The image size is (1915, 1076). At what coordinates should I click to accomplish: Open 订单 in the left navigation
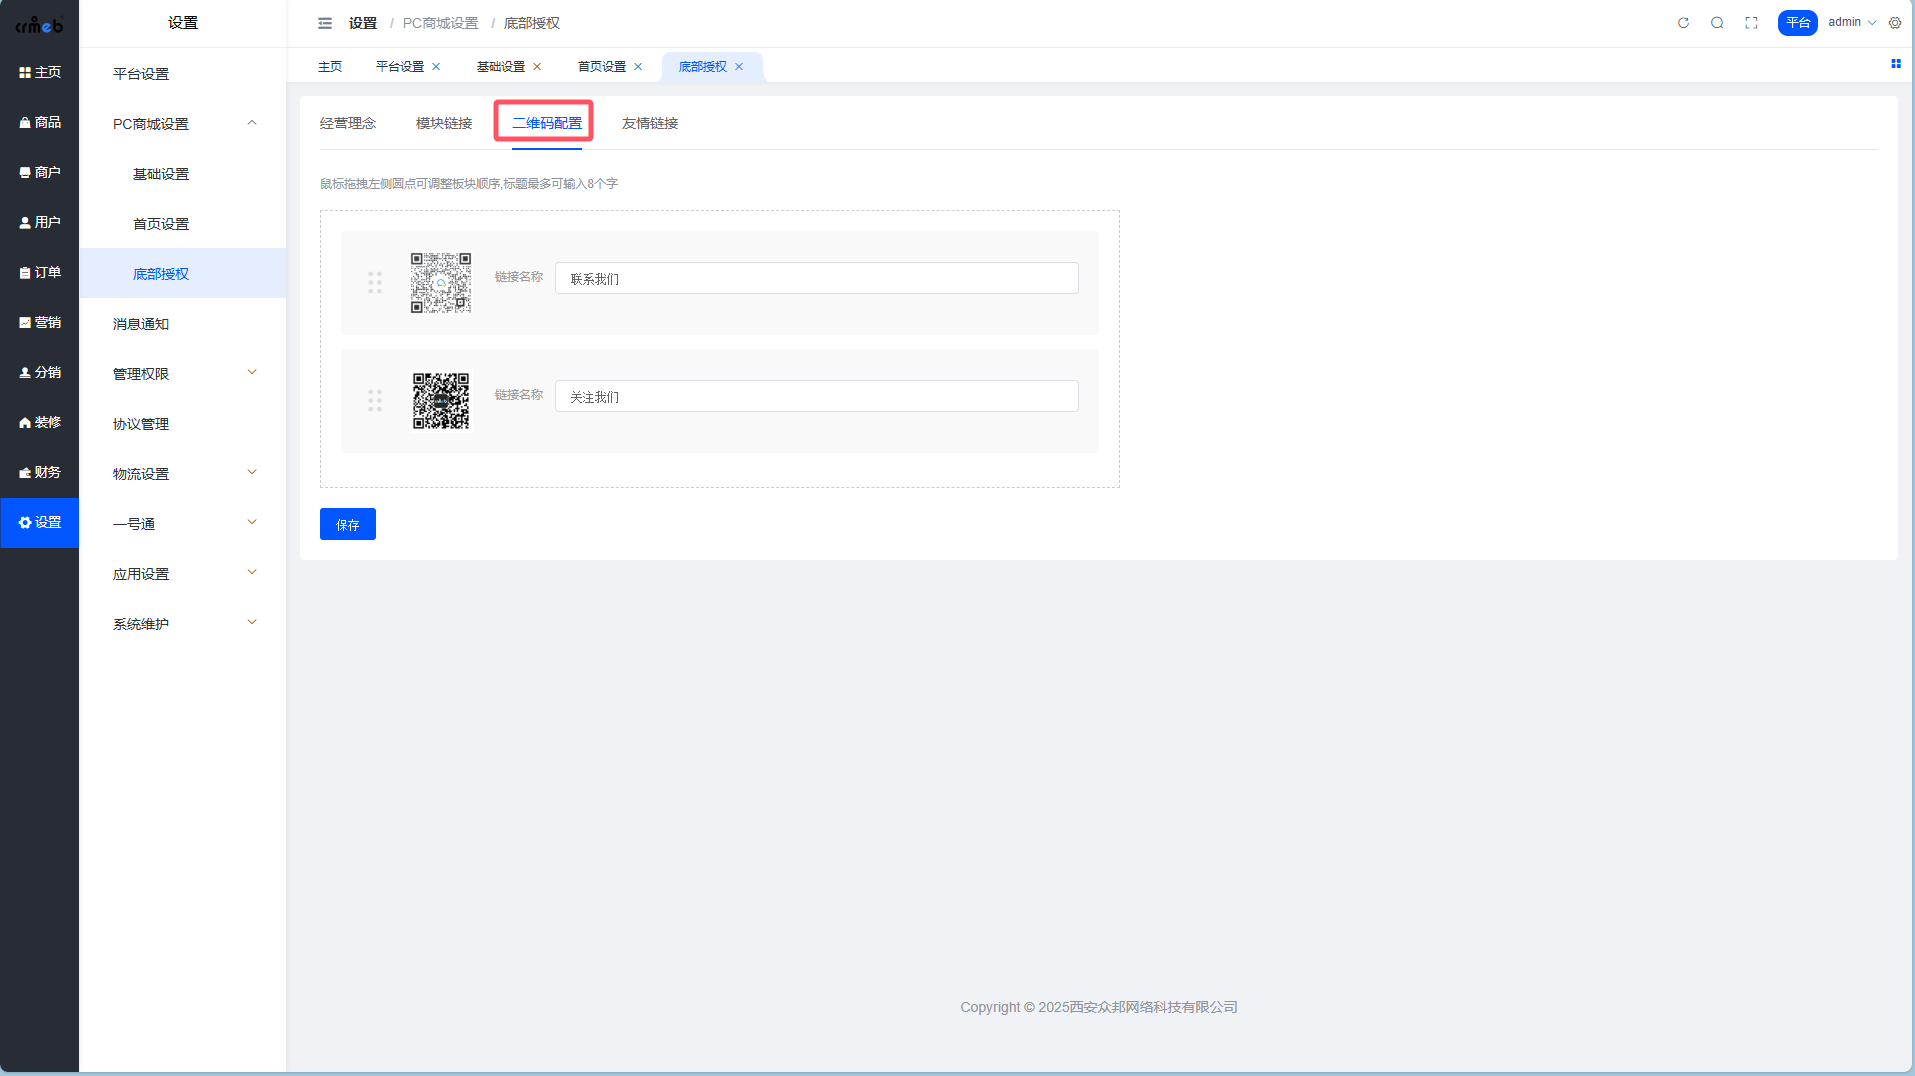click(x=40, y=272)
